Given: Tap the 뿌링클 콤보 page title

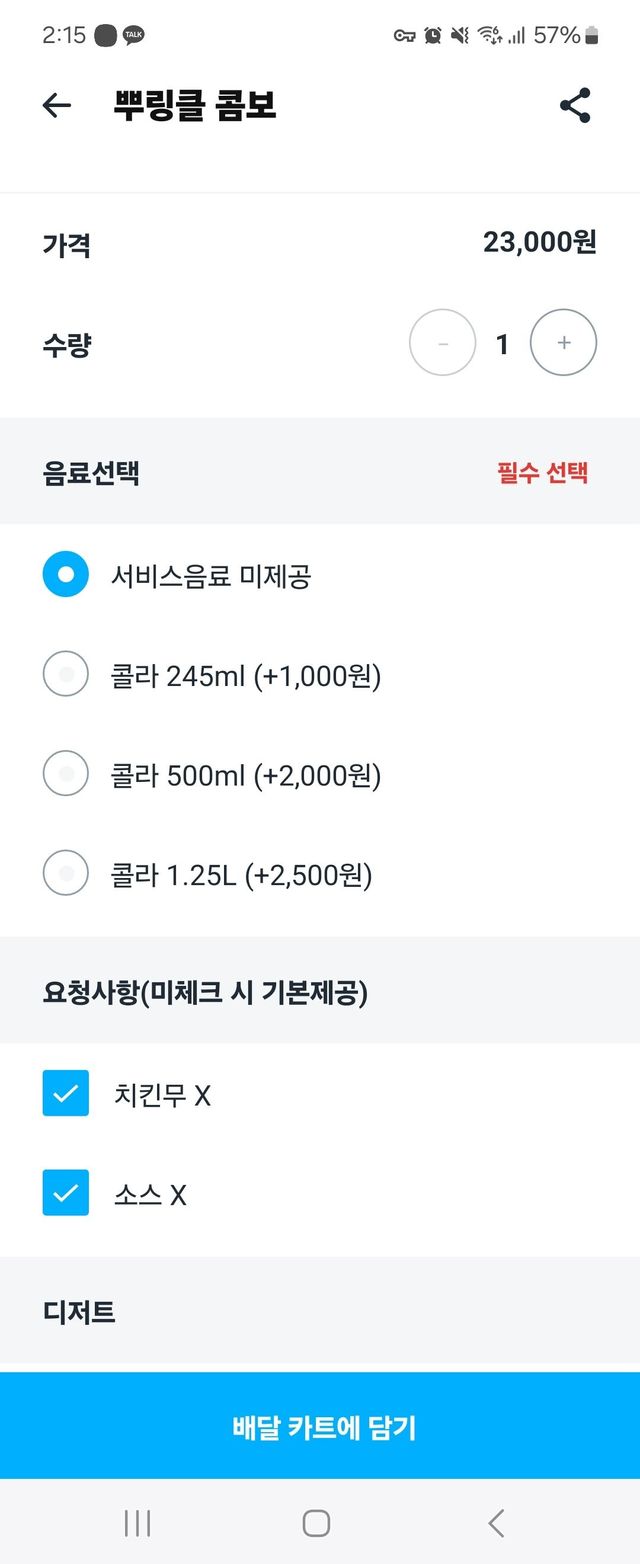Looking at the screenshot, I should (x=195, y=106).
